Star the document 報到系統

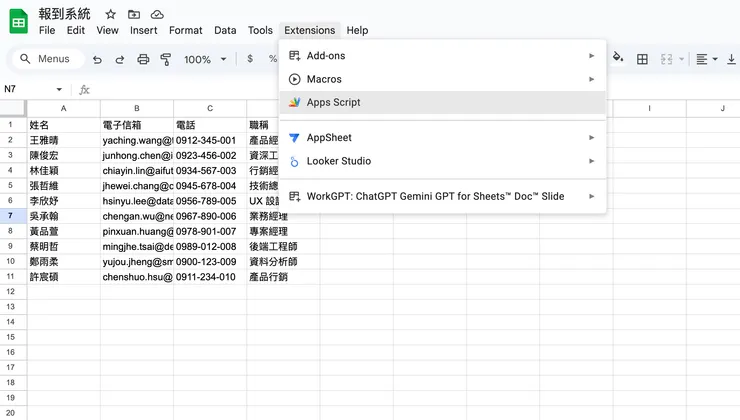(110, 14)
